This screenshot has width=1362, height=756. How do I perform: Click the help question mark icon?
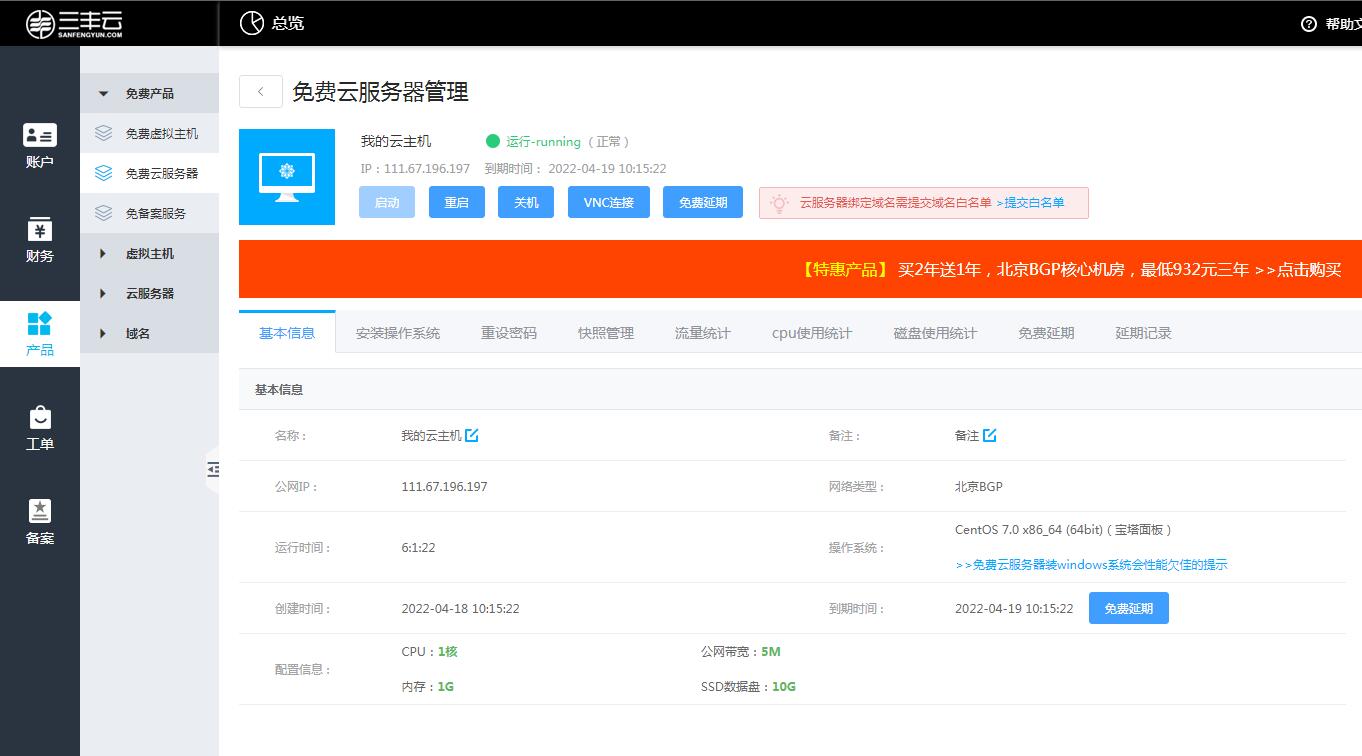pos(1309,24)
